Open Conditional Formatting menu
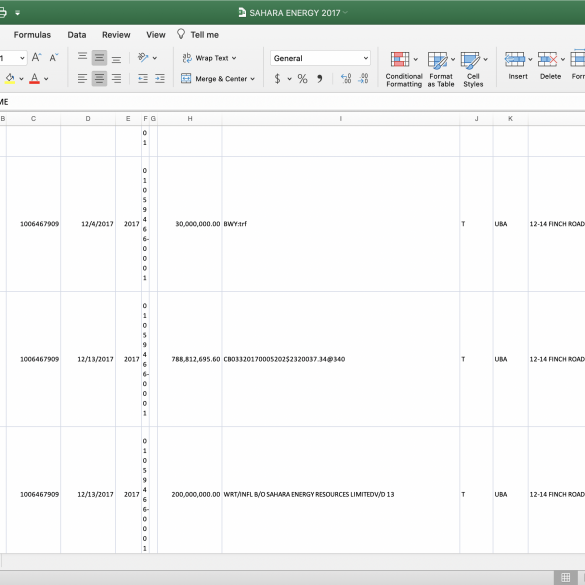The width and height of the screenshot is (585, 585). pos(404,70)
